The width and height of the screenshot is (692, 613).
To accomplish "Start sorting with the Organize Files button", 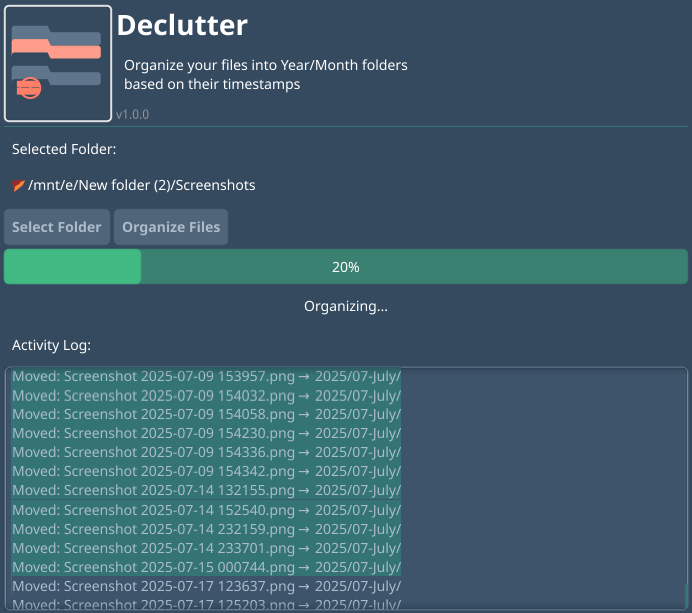I will (171, 227).
